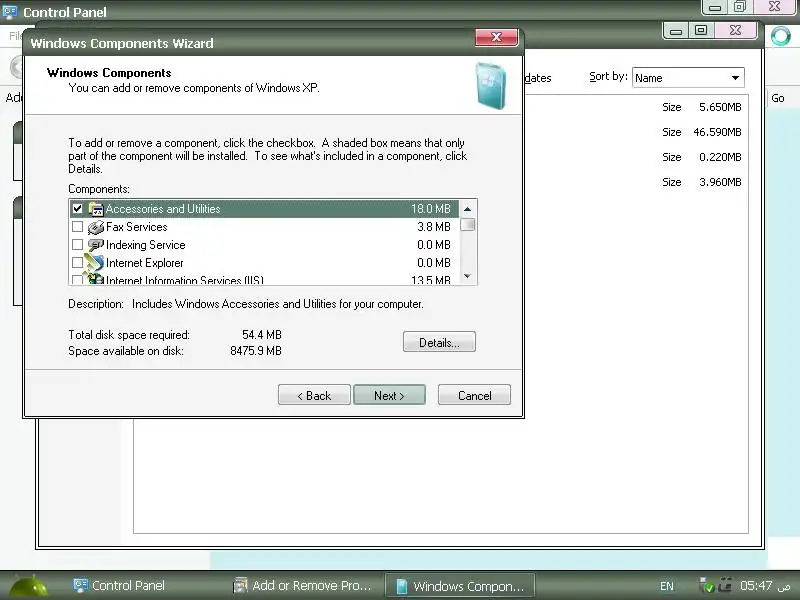Select the Accessories and Utilities row
Image resolution: width=800 pixels, height=600 pixels.
tap(264, 209)
